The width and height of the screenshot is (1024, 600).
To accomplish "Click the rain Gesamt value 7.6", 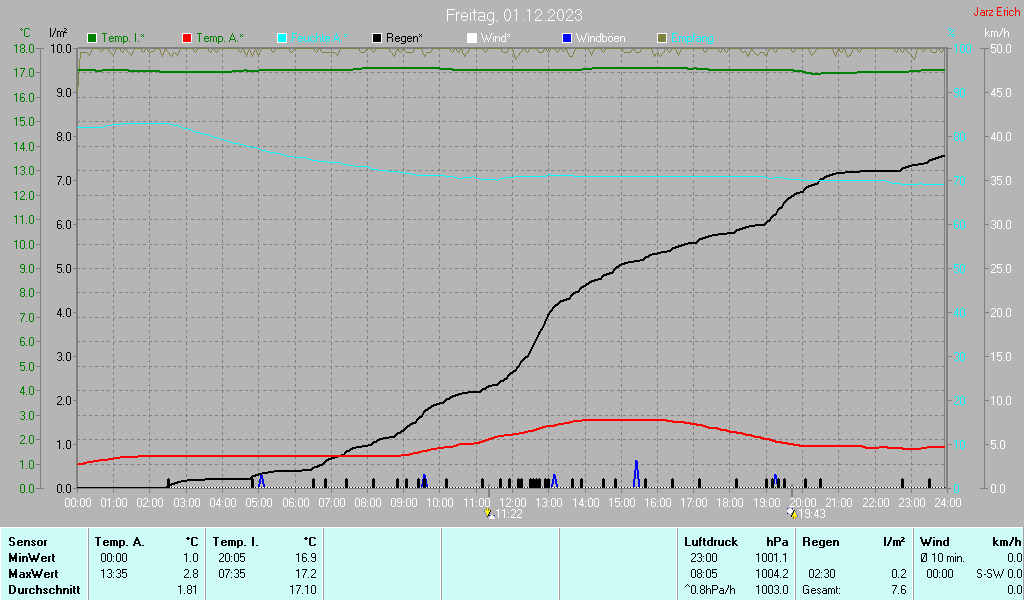I will pyautogui.click(x=897, y=590).
